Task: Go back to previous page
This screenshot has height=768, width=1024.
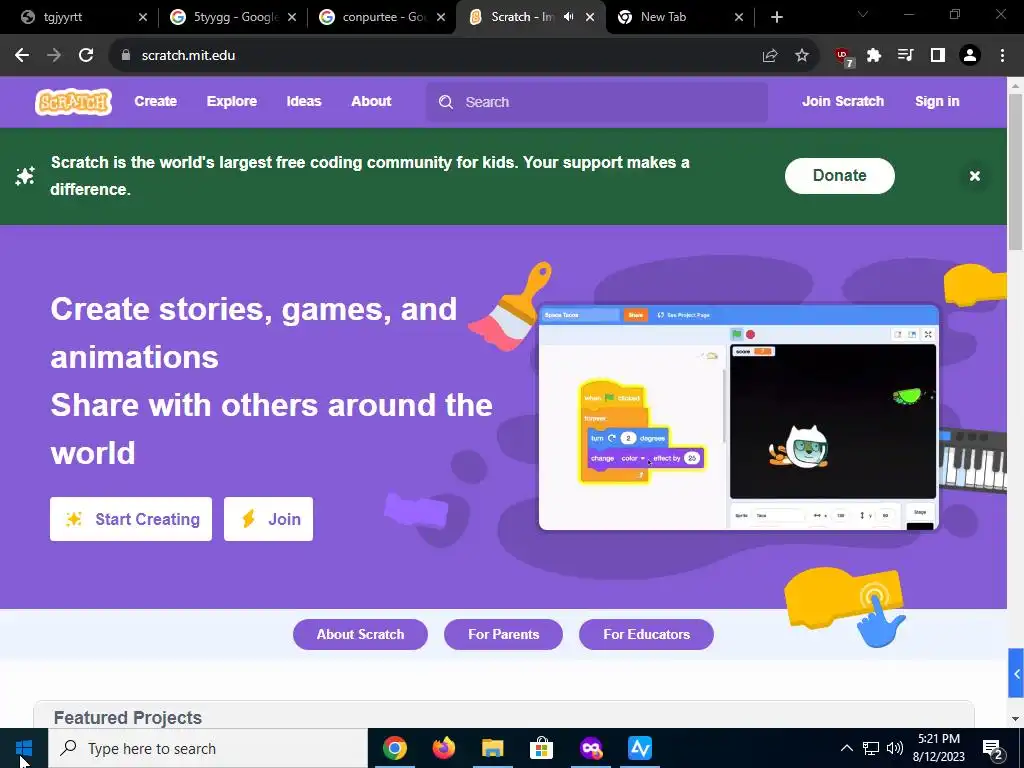Action: pos(22,56)
